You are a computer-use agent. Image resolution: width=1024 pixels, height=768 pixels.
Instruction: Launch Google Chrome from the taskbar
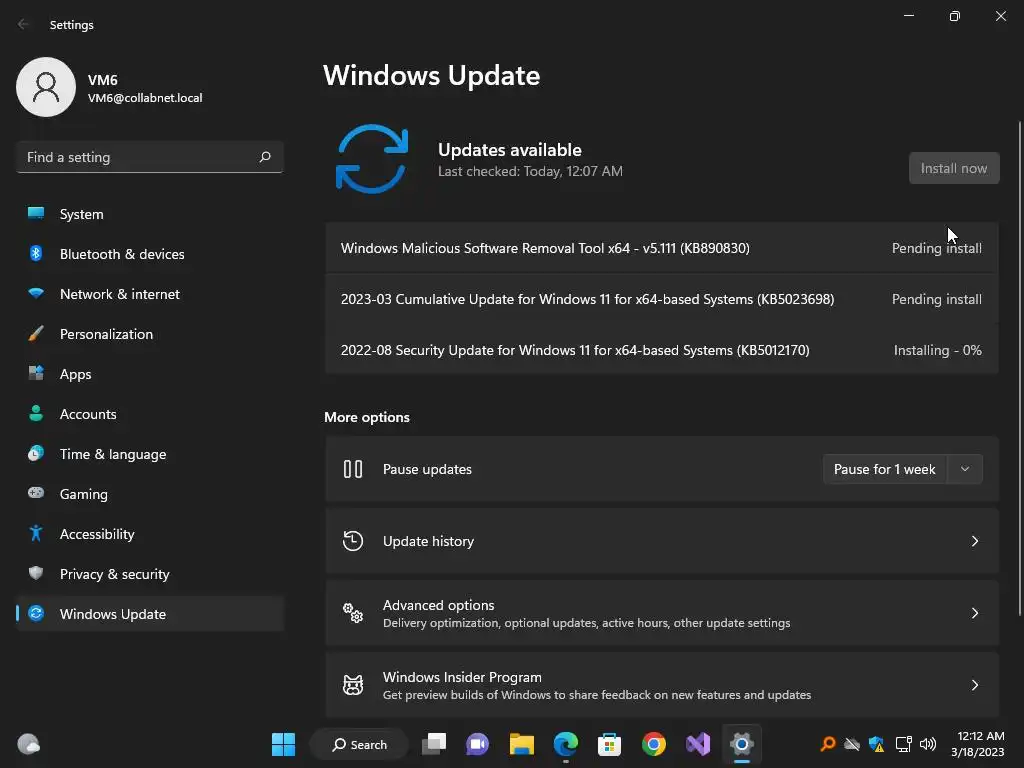coord(654,744)
